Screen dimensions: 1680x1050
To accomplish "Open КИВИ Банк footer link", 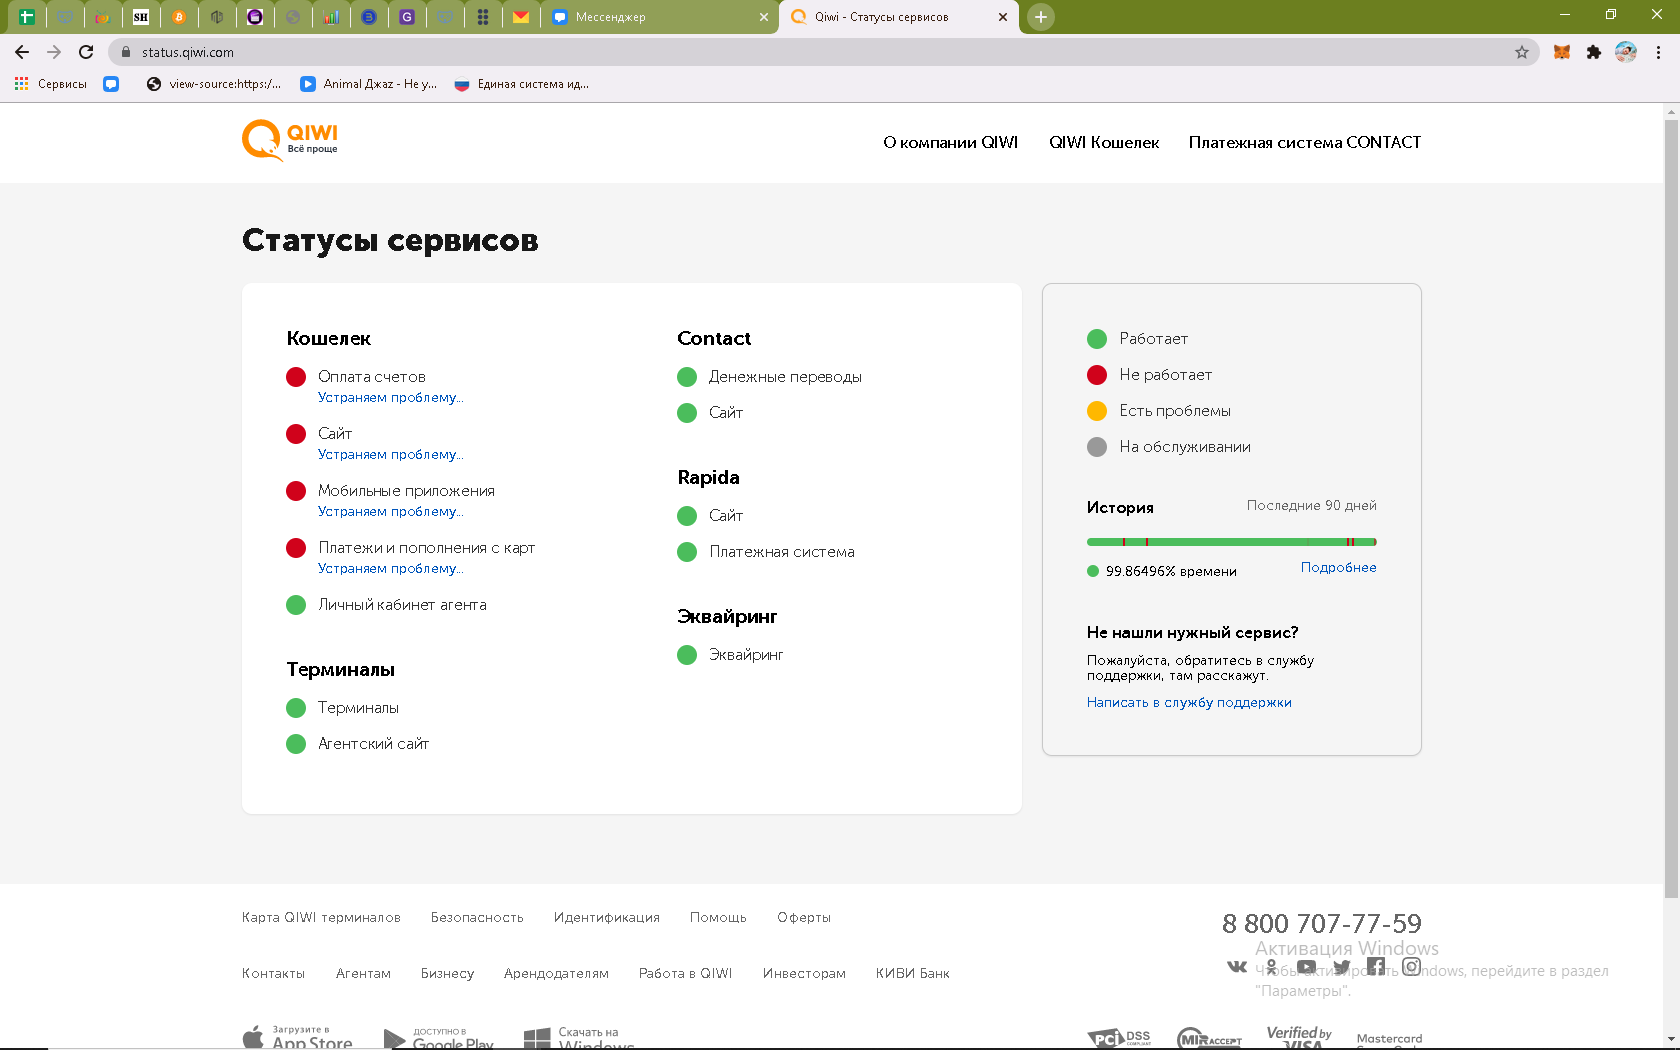I will pos(913,973).
